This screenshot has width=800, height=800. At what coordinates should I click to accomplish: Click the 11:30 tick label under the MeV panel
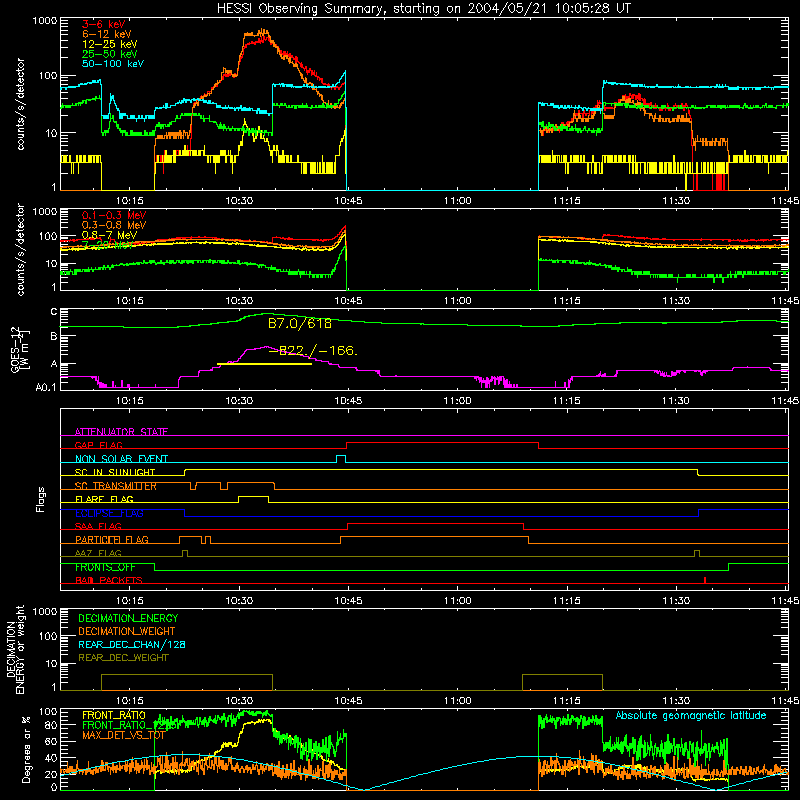point(676,301)
